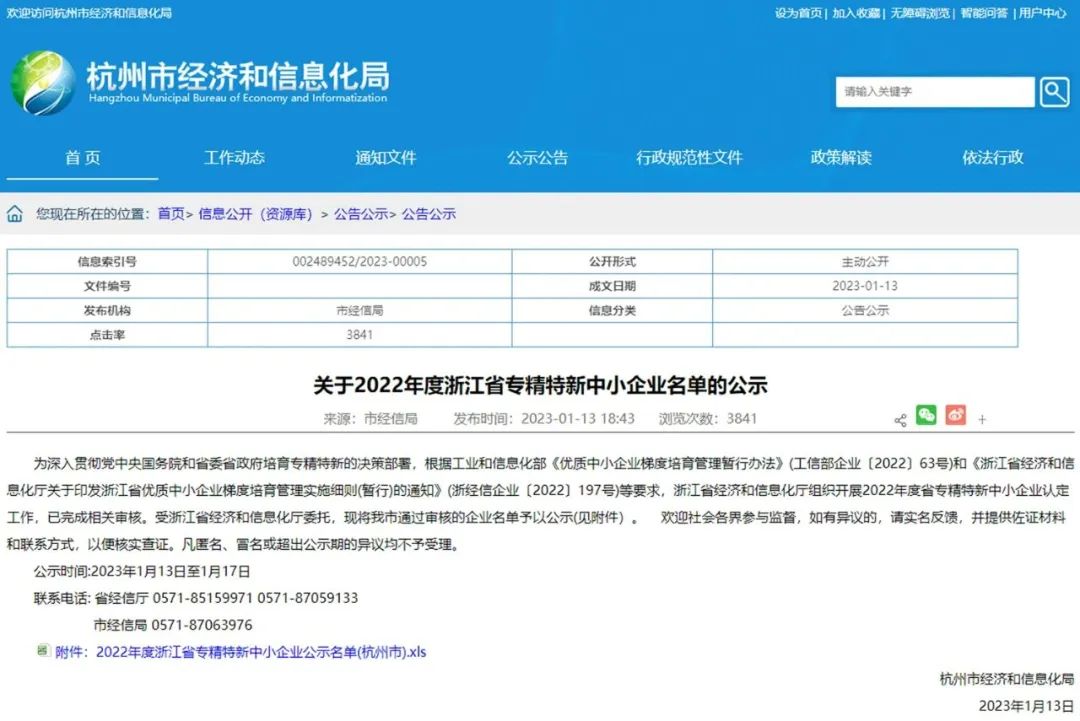Open 无障碍浏览 link at top
This screenshot has width=1080, height=721.
click(x=920, y=13)
